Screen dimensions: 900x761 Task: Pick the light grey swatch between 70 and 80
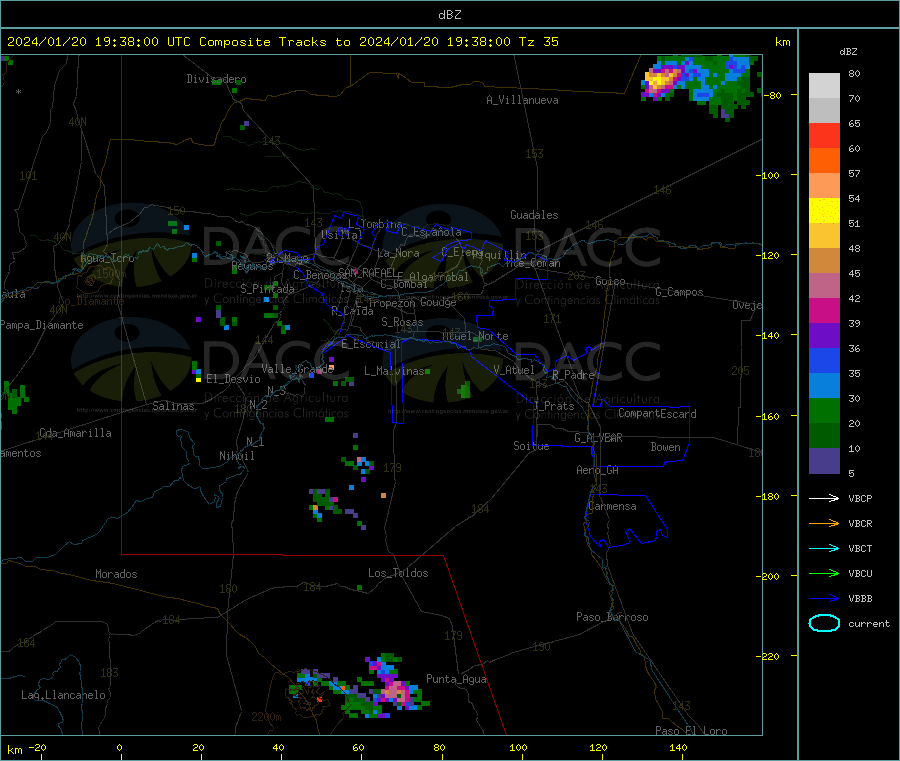(x=824, y=86)
